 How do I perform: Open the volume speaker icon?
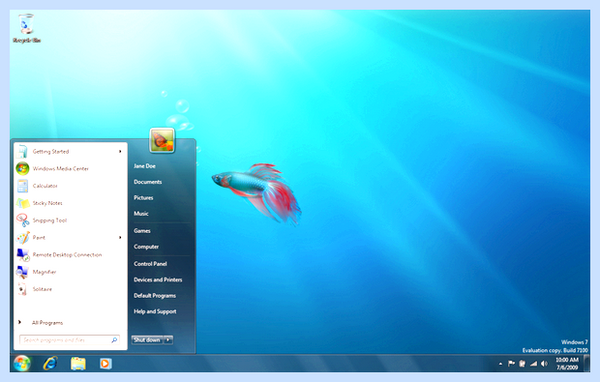(544, 364)
